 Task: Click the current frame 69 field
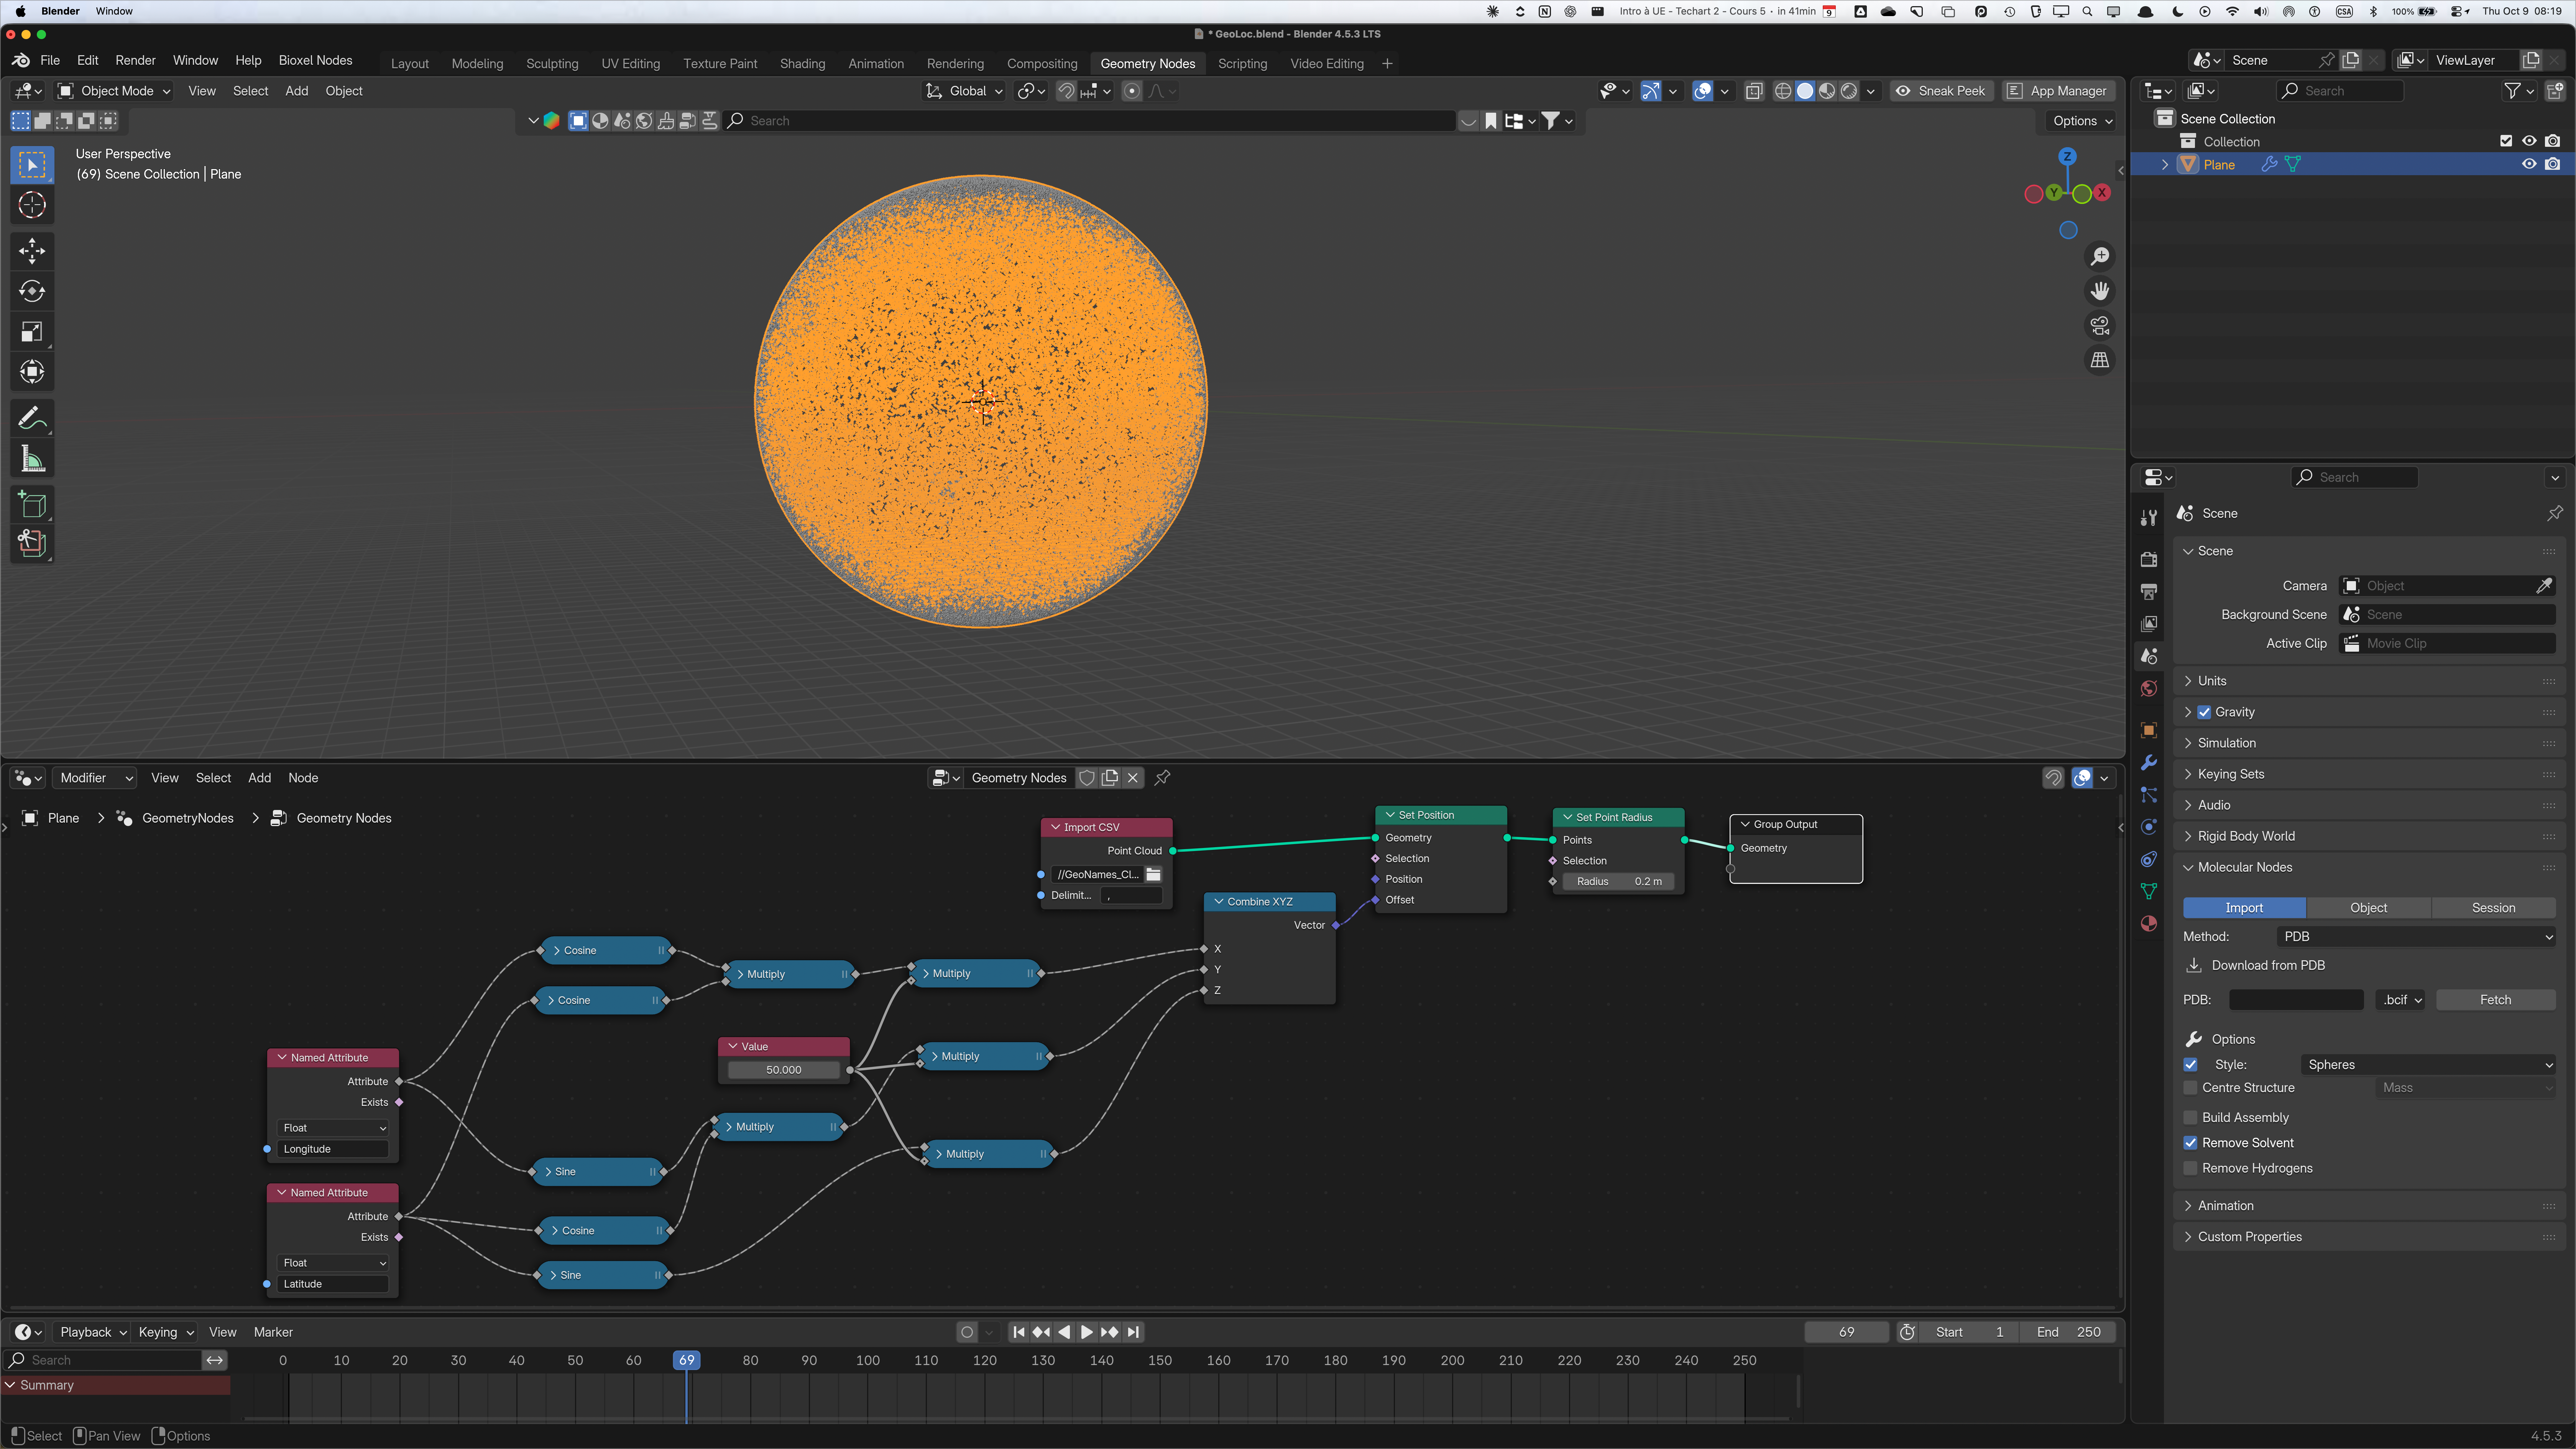pos(1846,1332)
